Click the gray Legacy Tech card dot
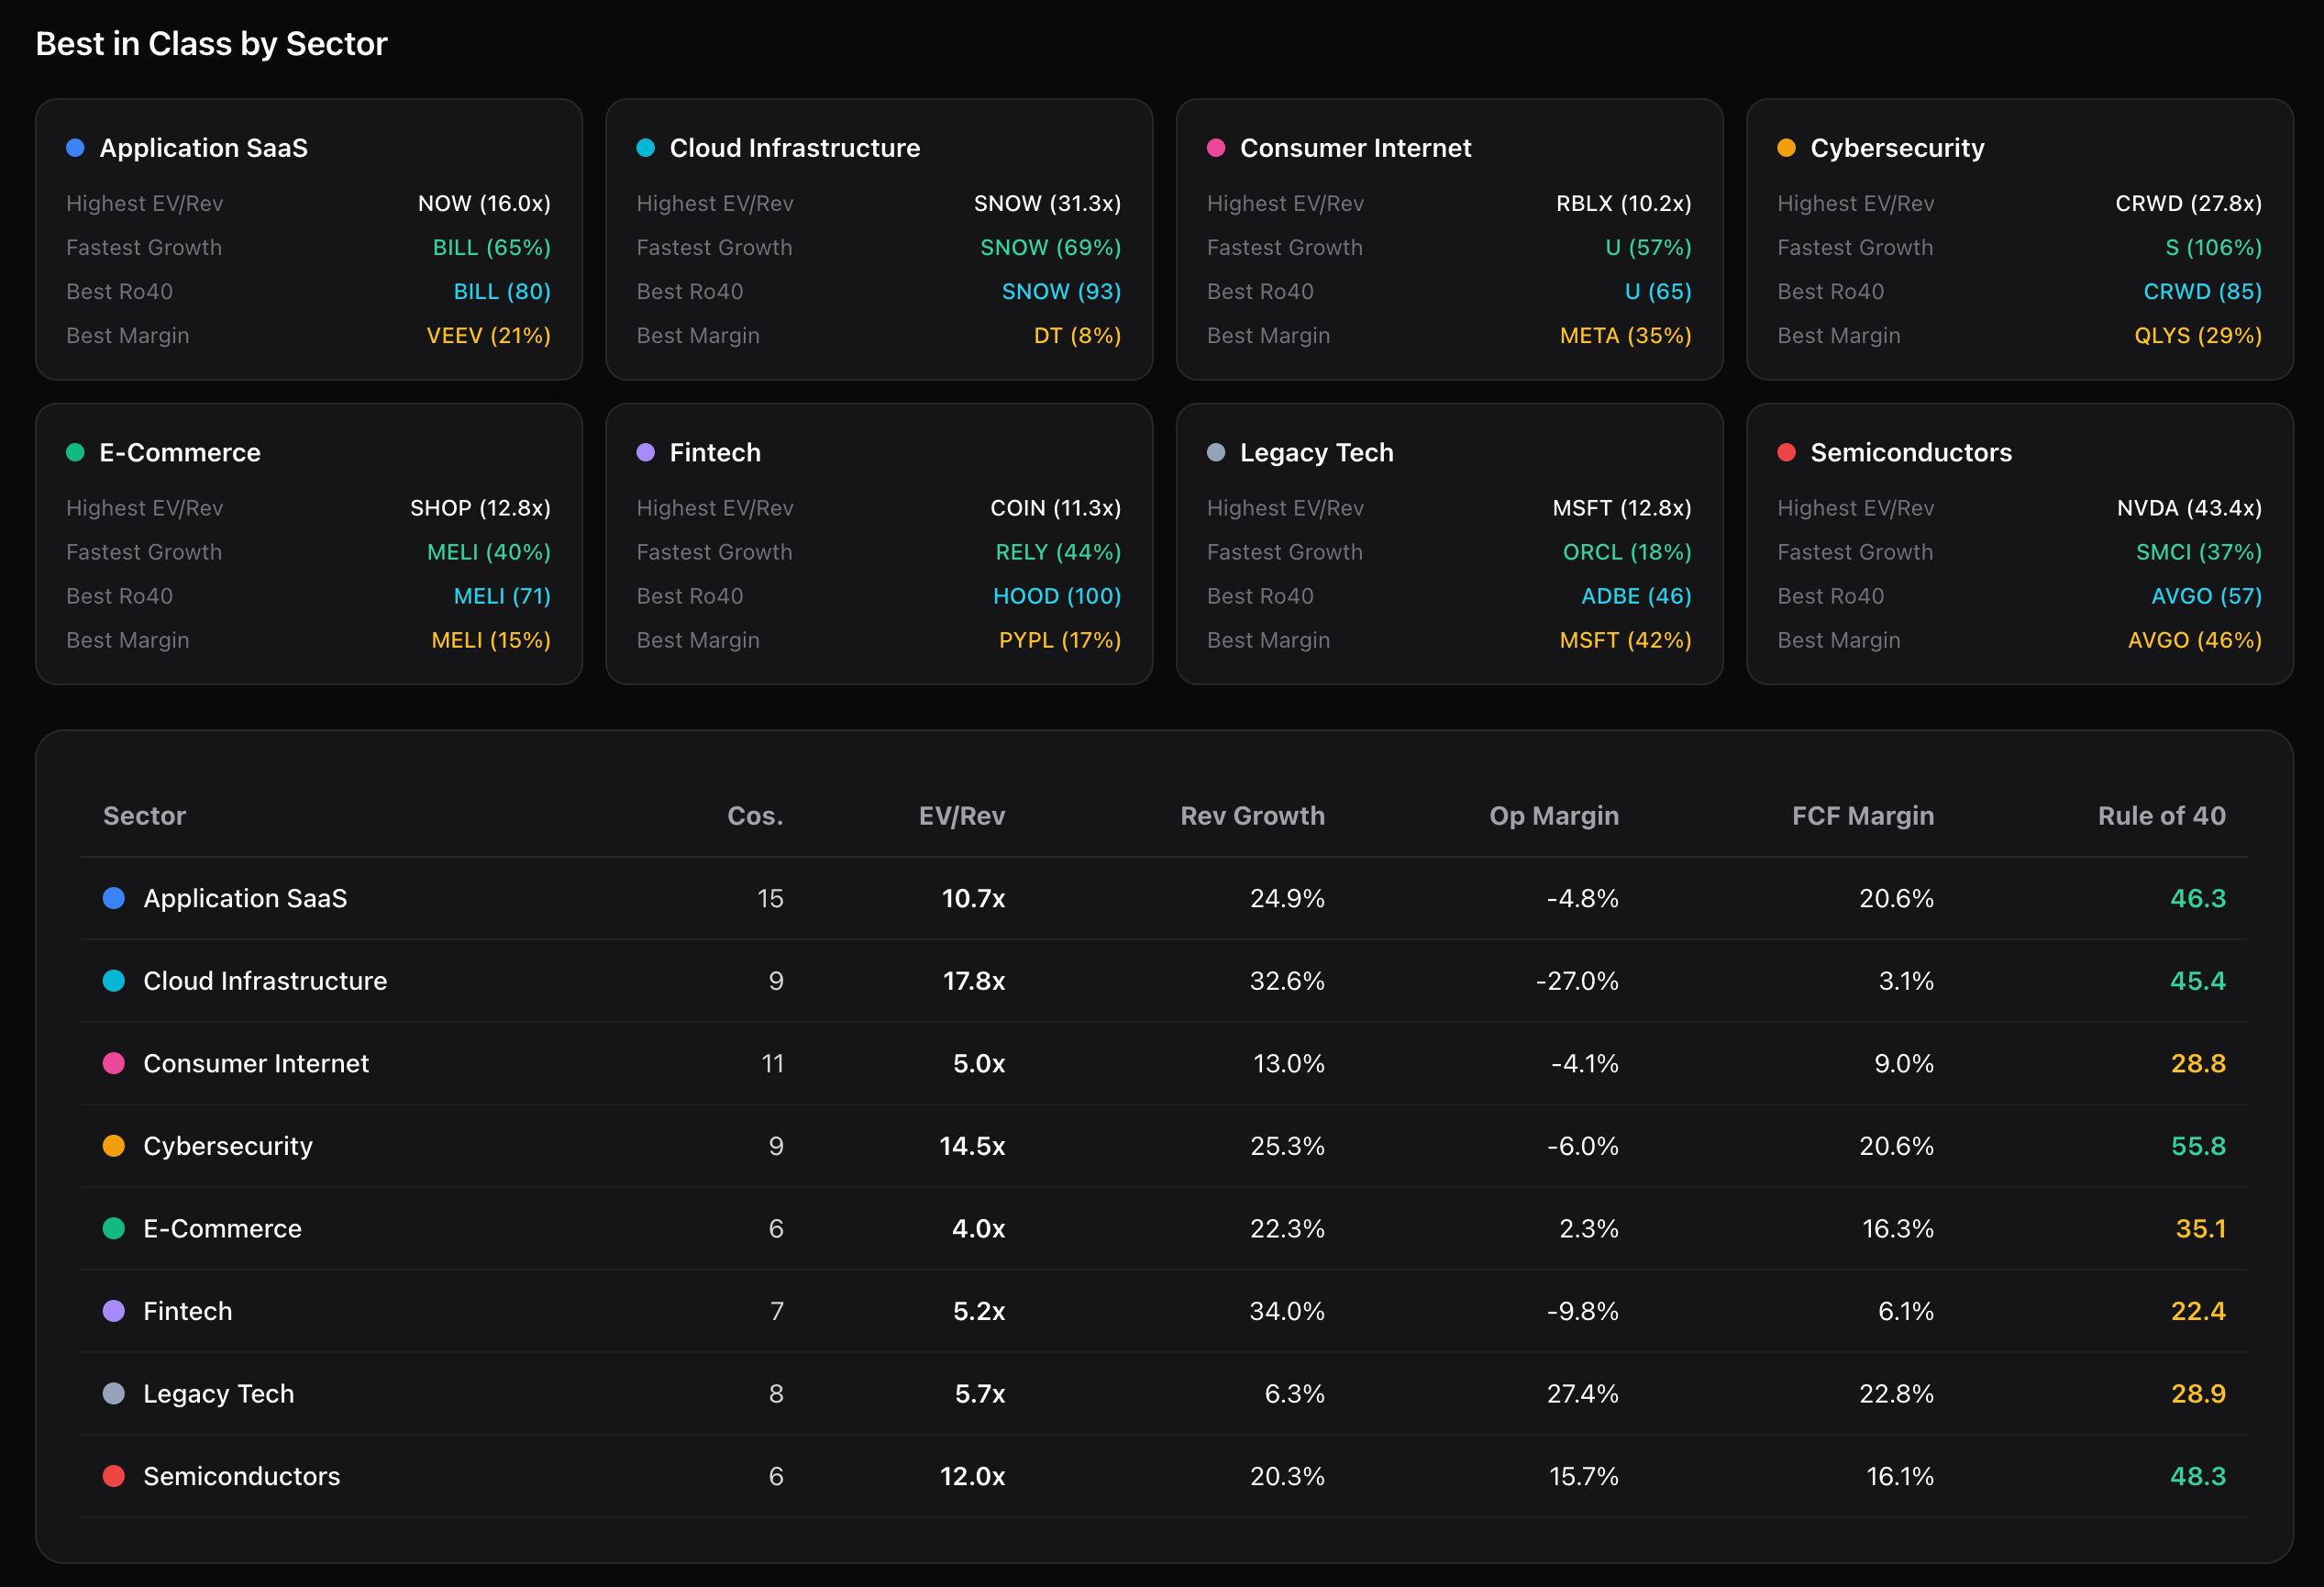 pyautogui.click(x=1215, y=453)
